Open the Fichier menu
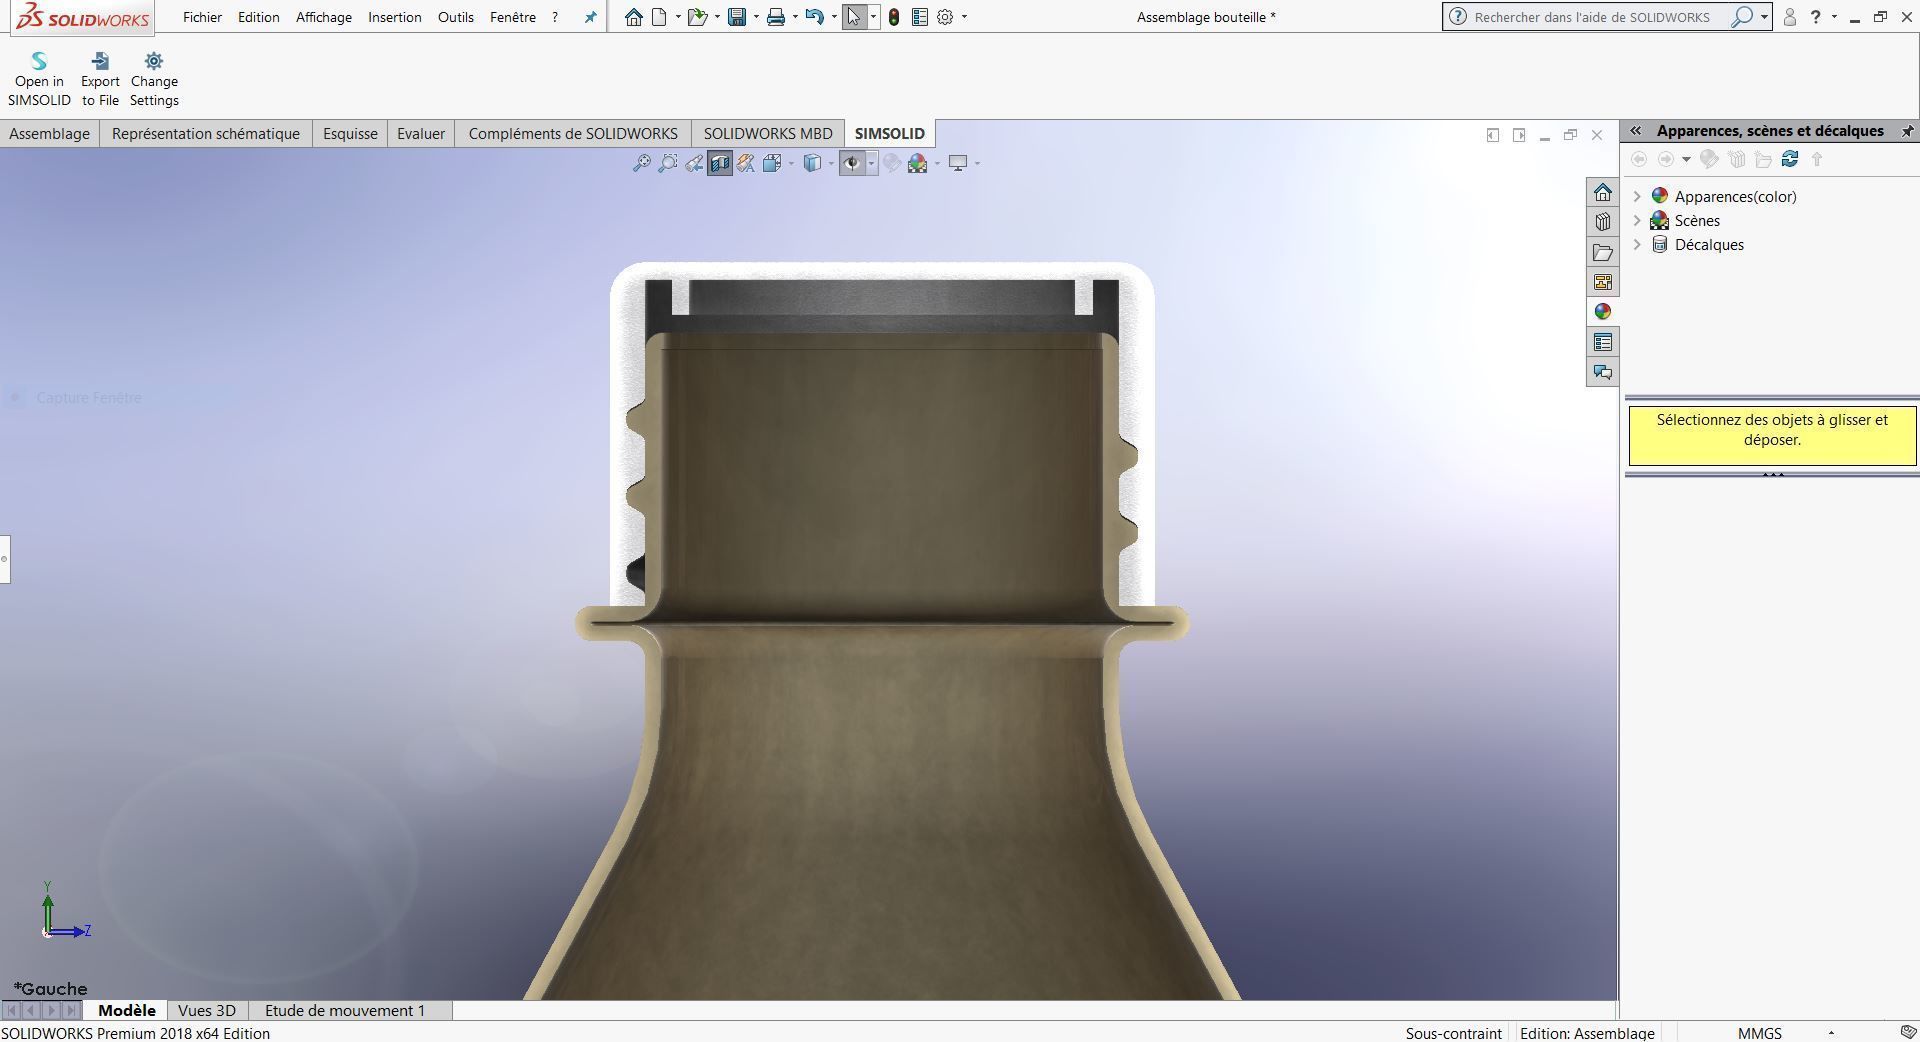 202,17
